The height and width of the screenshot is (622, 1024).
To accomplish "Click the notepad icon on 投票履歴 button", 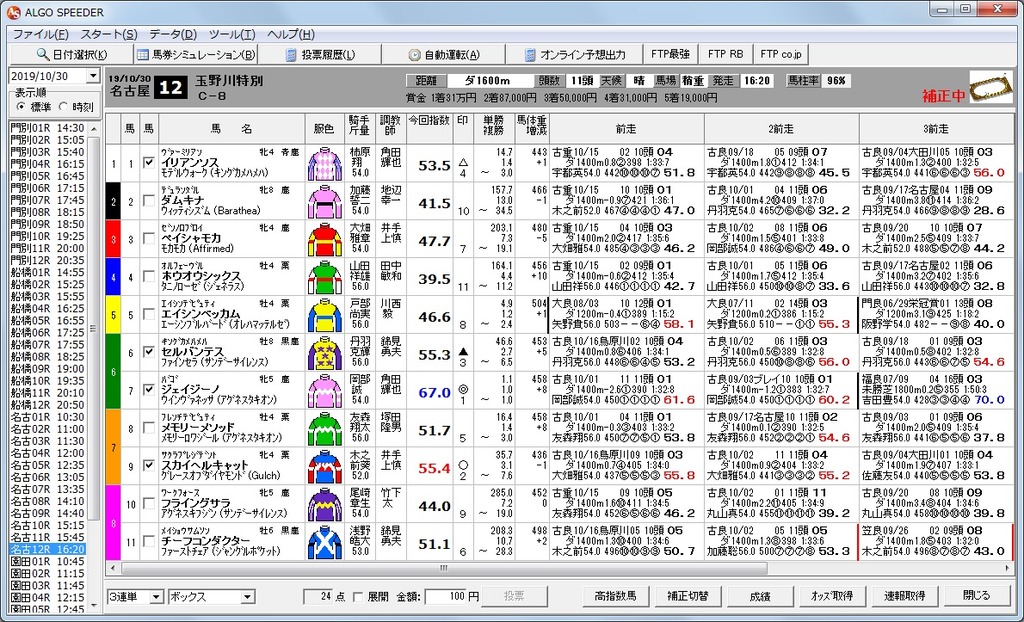I will tap(291, 55).
